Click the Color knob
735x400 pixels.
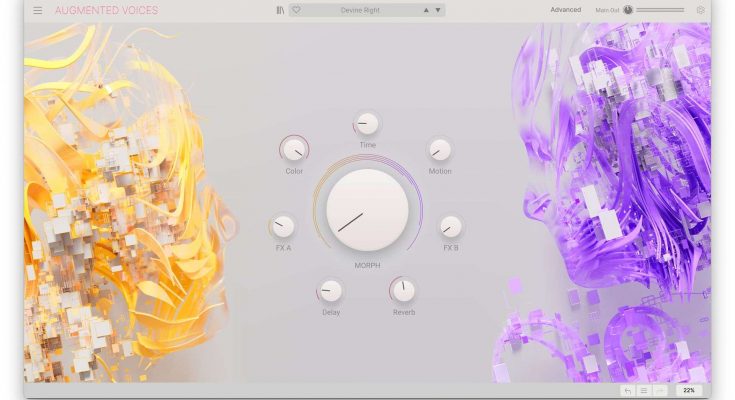293,150
